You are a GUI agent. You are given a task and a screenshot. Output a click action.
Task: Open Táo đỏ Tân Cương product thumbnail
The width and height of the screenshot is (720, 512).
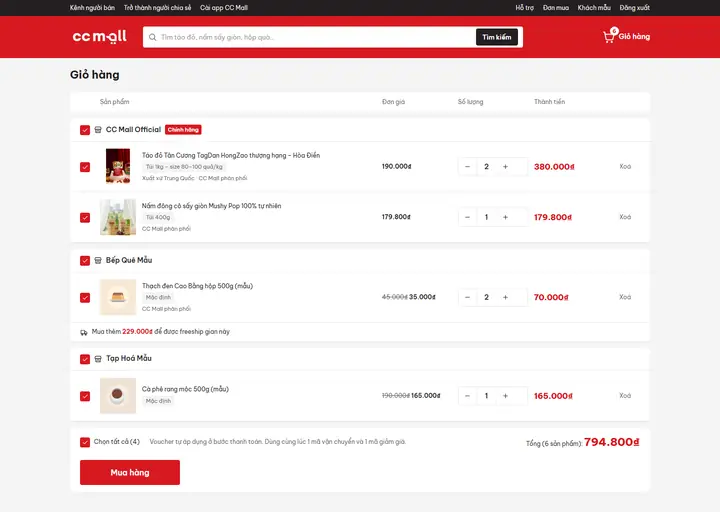pyautogui.click(x=118, y=166)
